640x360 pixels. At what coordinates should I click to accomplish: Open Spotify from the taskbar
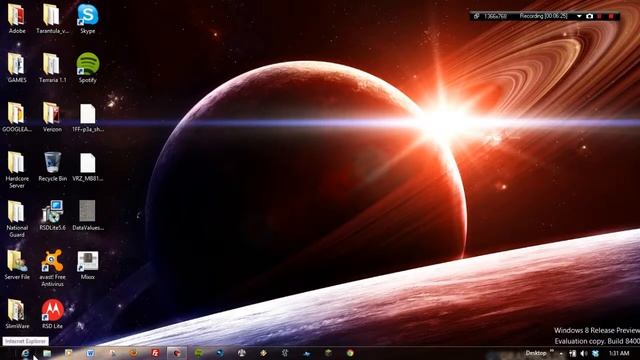pyautogui.click(x=198, y=353)
